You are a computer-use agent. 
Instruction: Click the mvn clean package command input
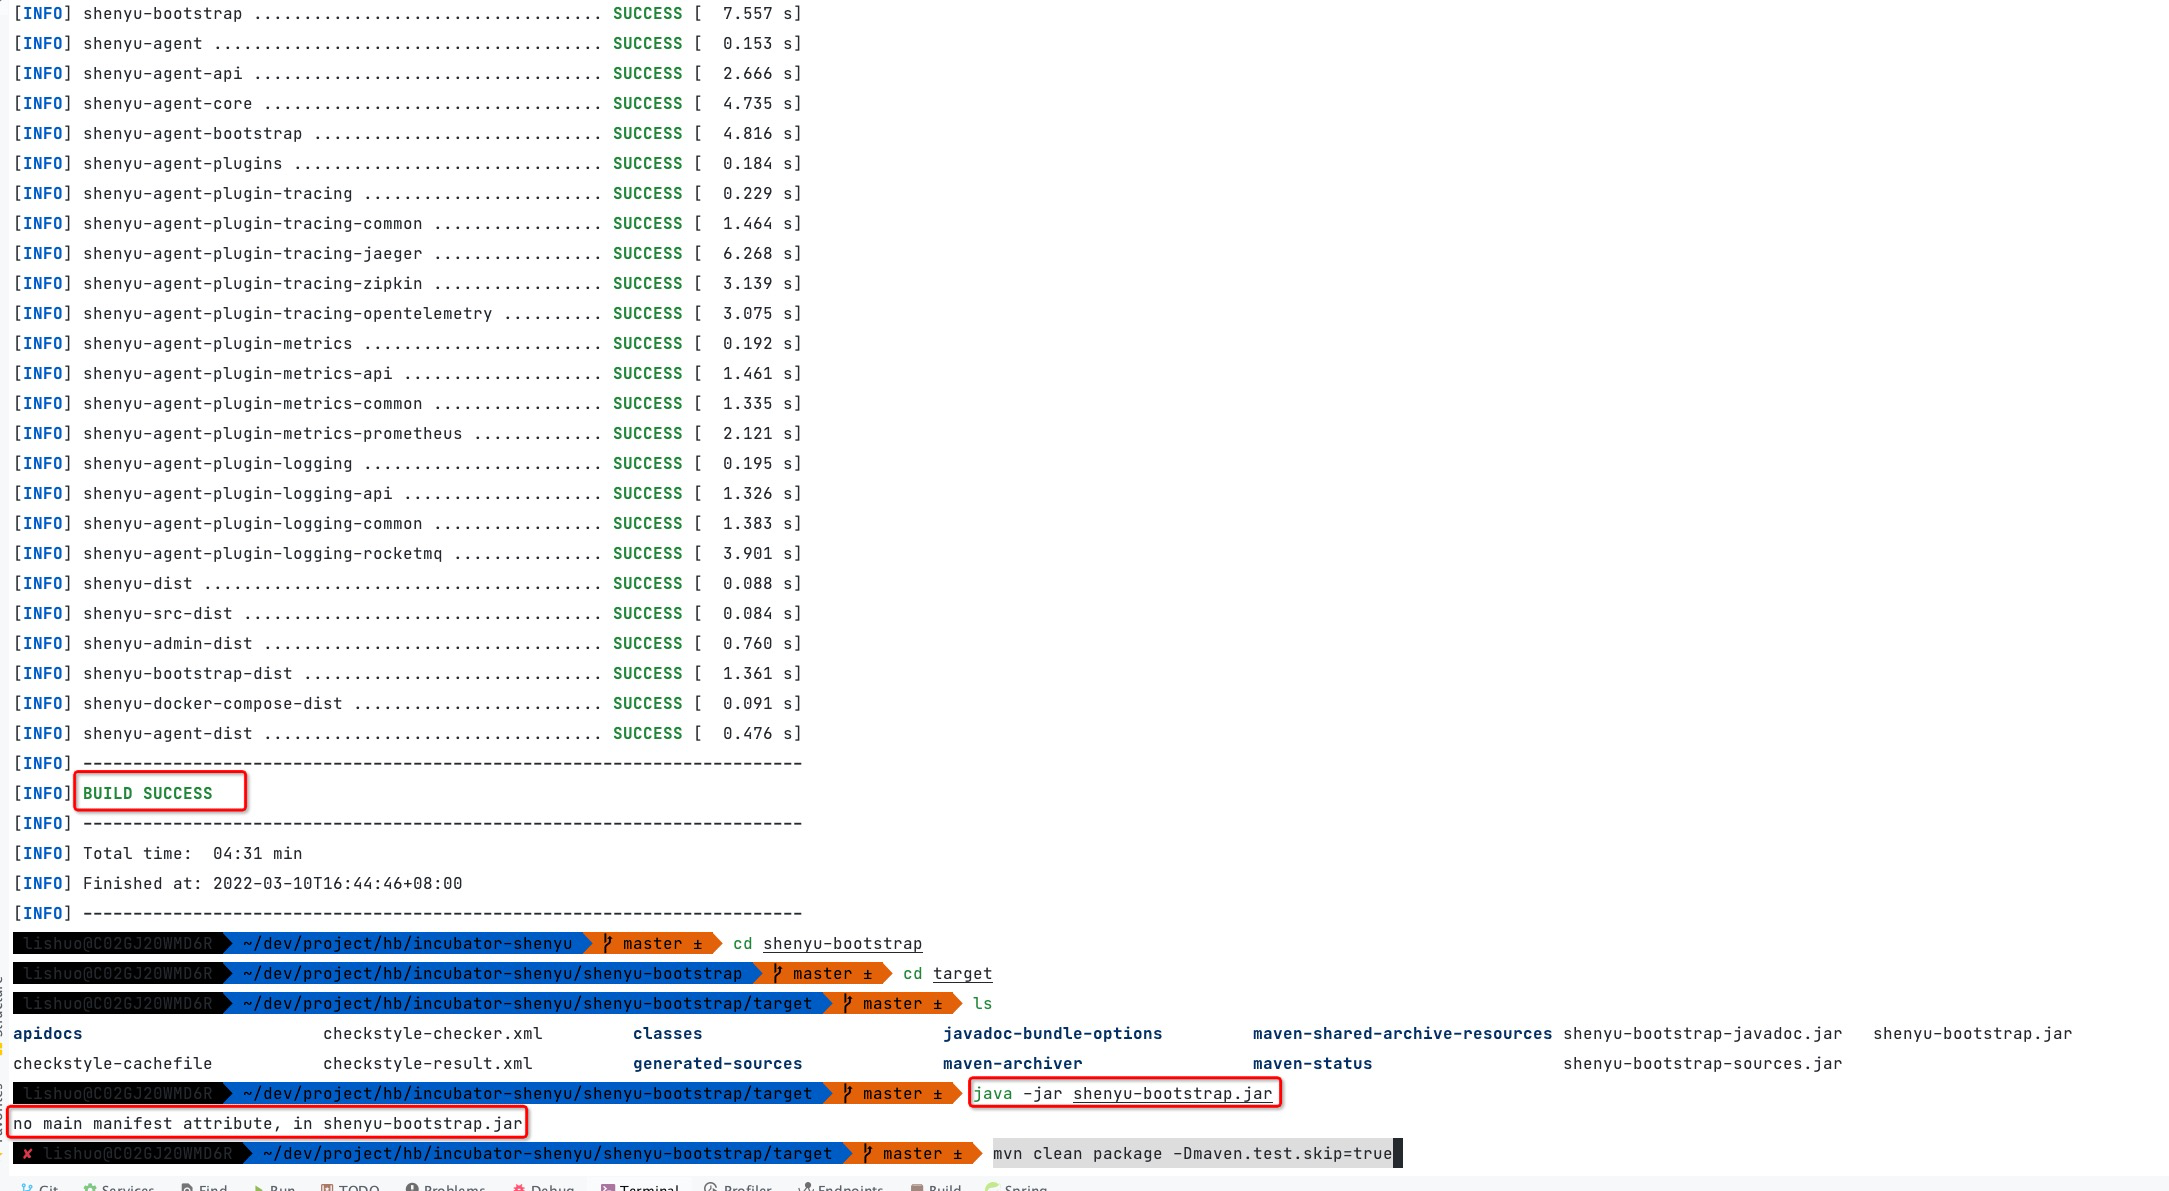[x=1191, y=1153]
